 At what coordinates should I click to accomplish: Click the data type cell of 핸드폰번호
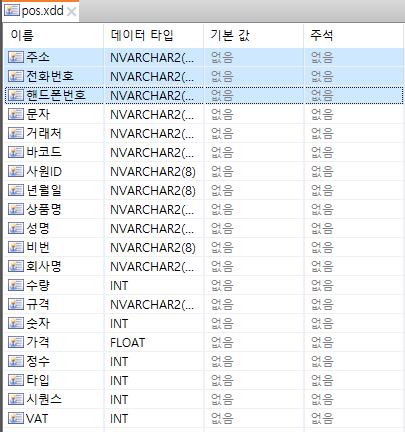click(153, 95)
